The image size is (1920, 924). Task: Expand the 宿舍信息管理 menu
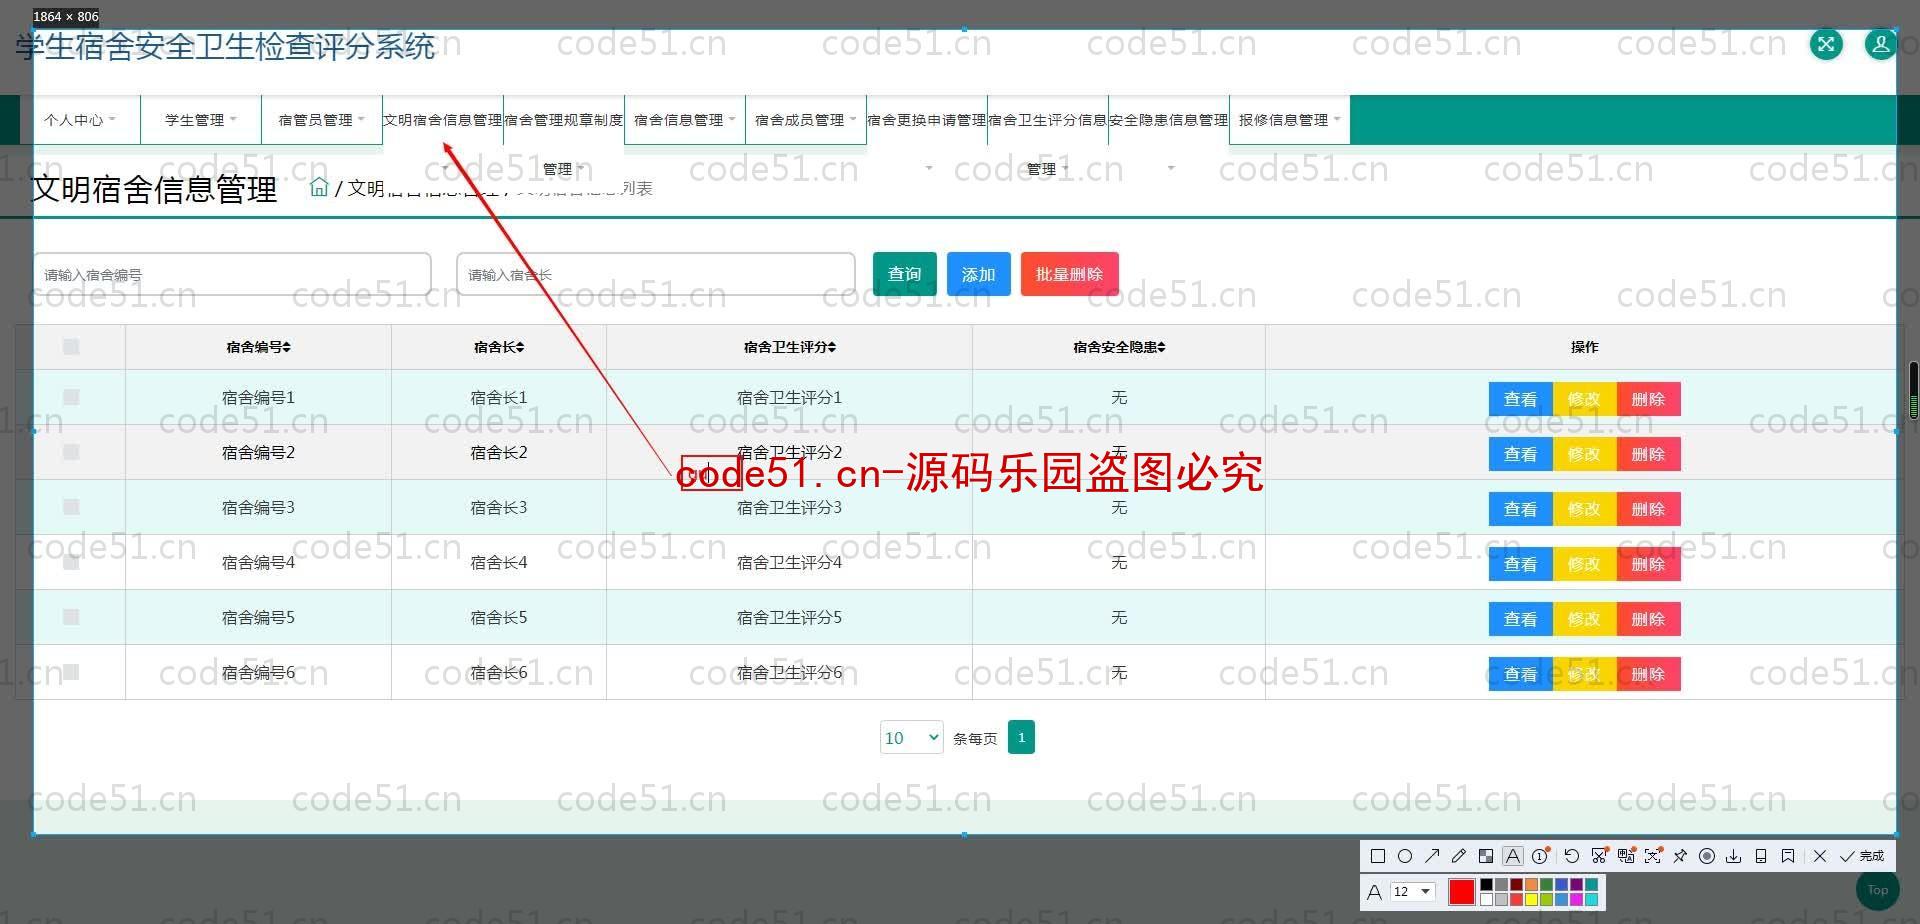685,120
